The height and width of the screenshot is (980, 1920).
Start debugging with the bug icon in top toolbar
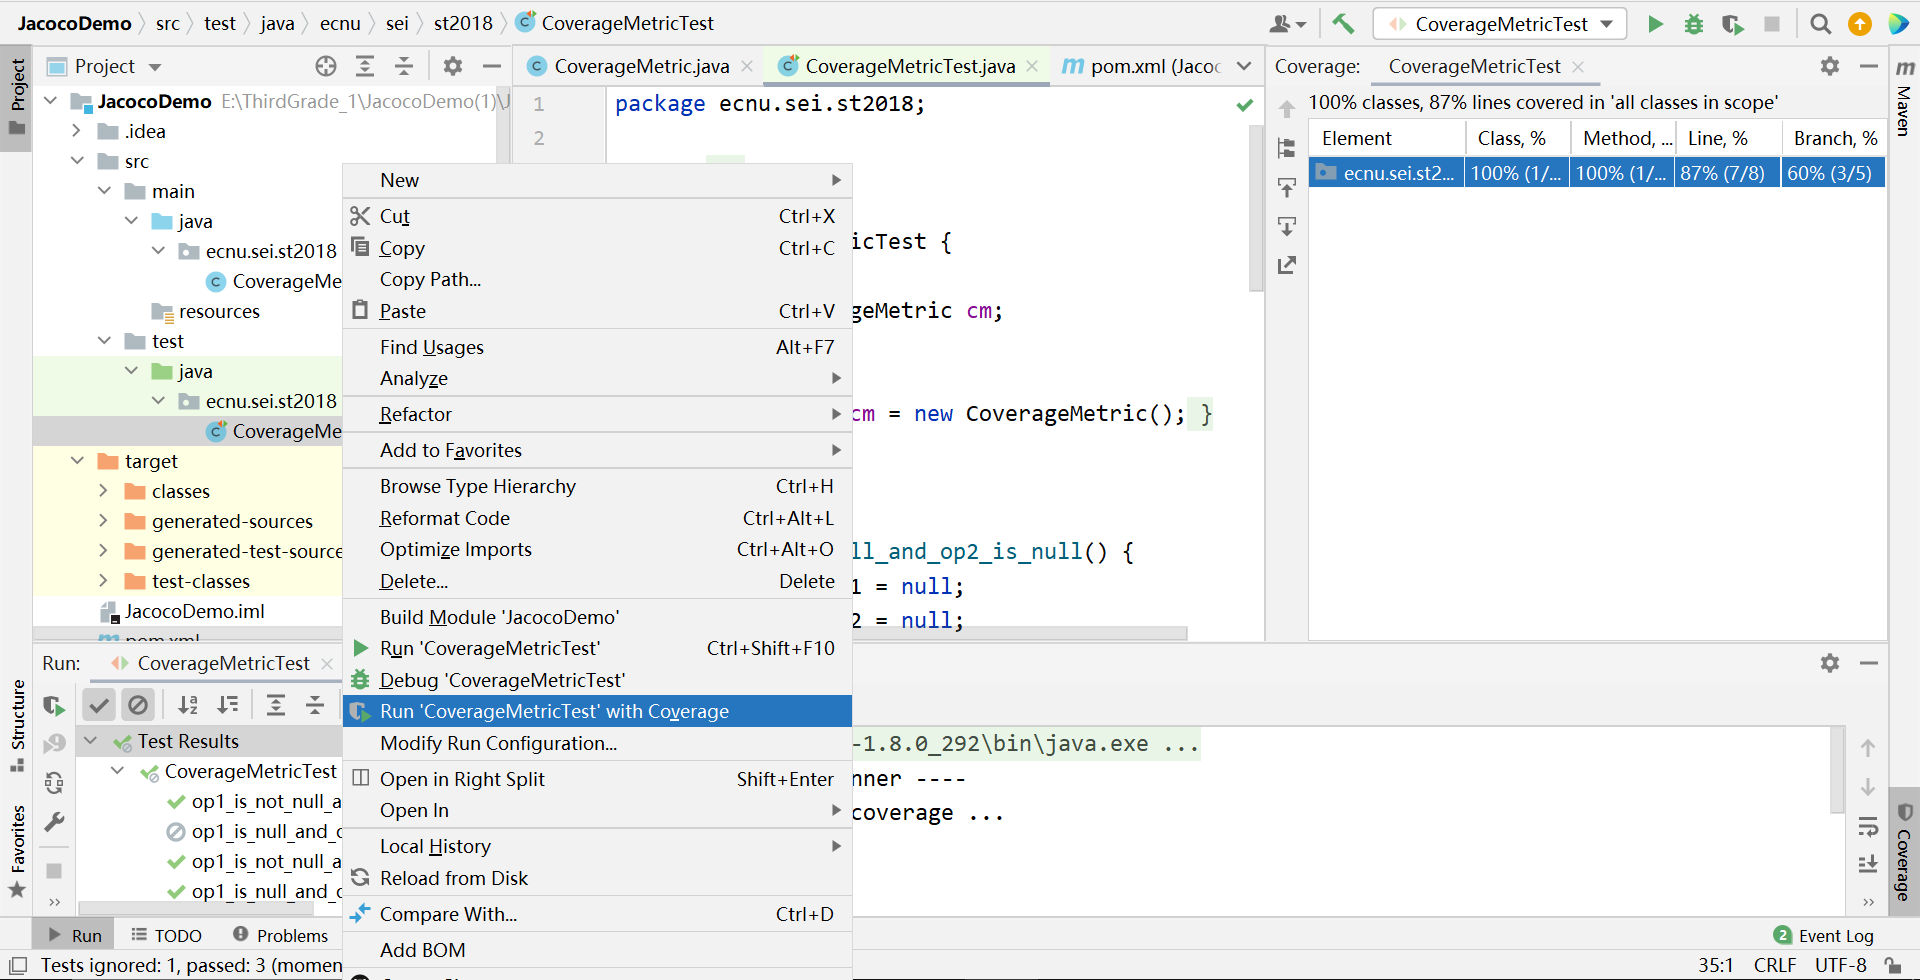[x=1694, y=23]
